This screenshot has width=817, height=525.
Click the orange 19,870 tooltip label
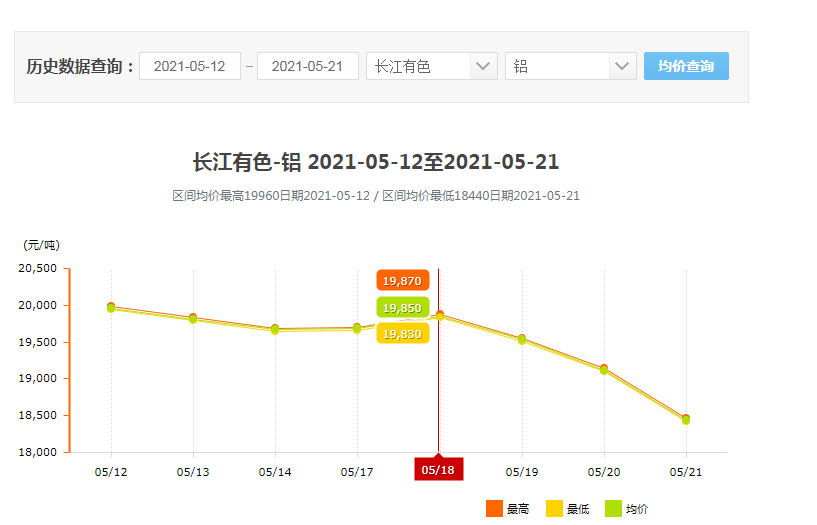[403, 281]
